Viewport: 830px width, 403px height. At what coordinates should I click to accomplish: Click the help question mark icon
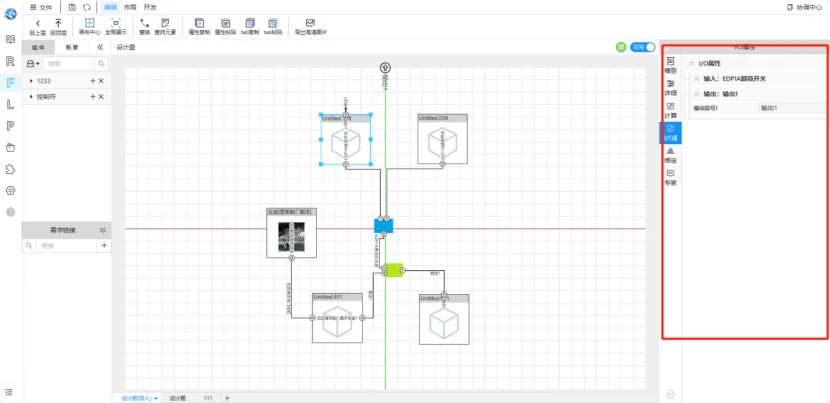[x=10, y=212]
